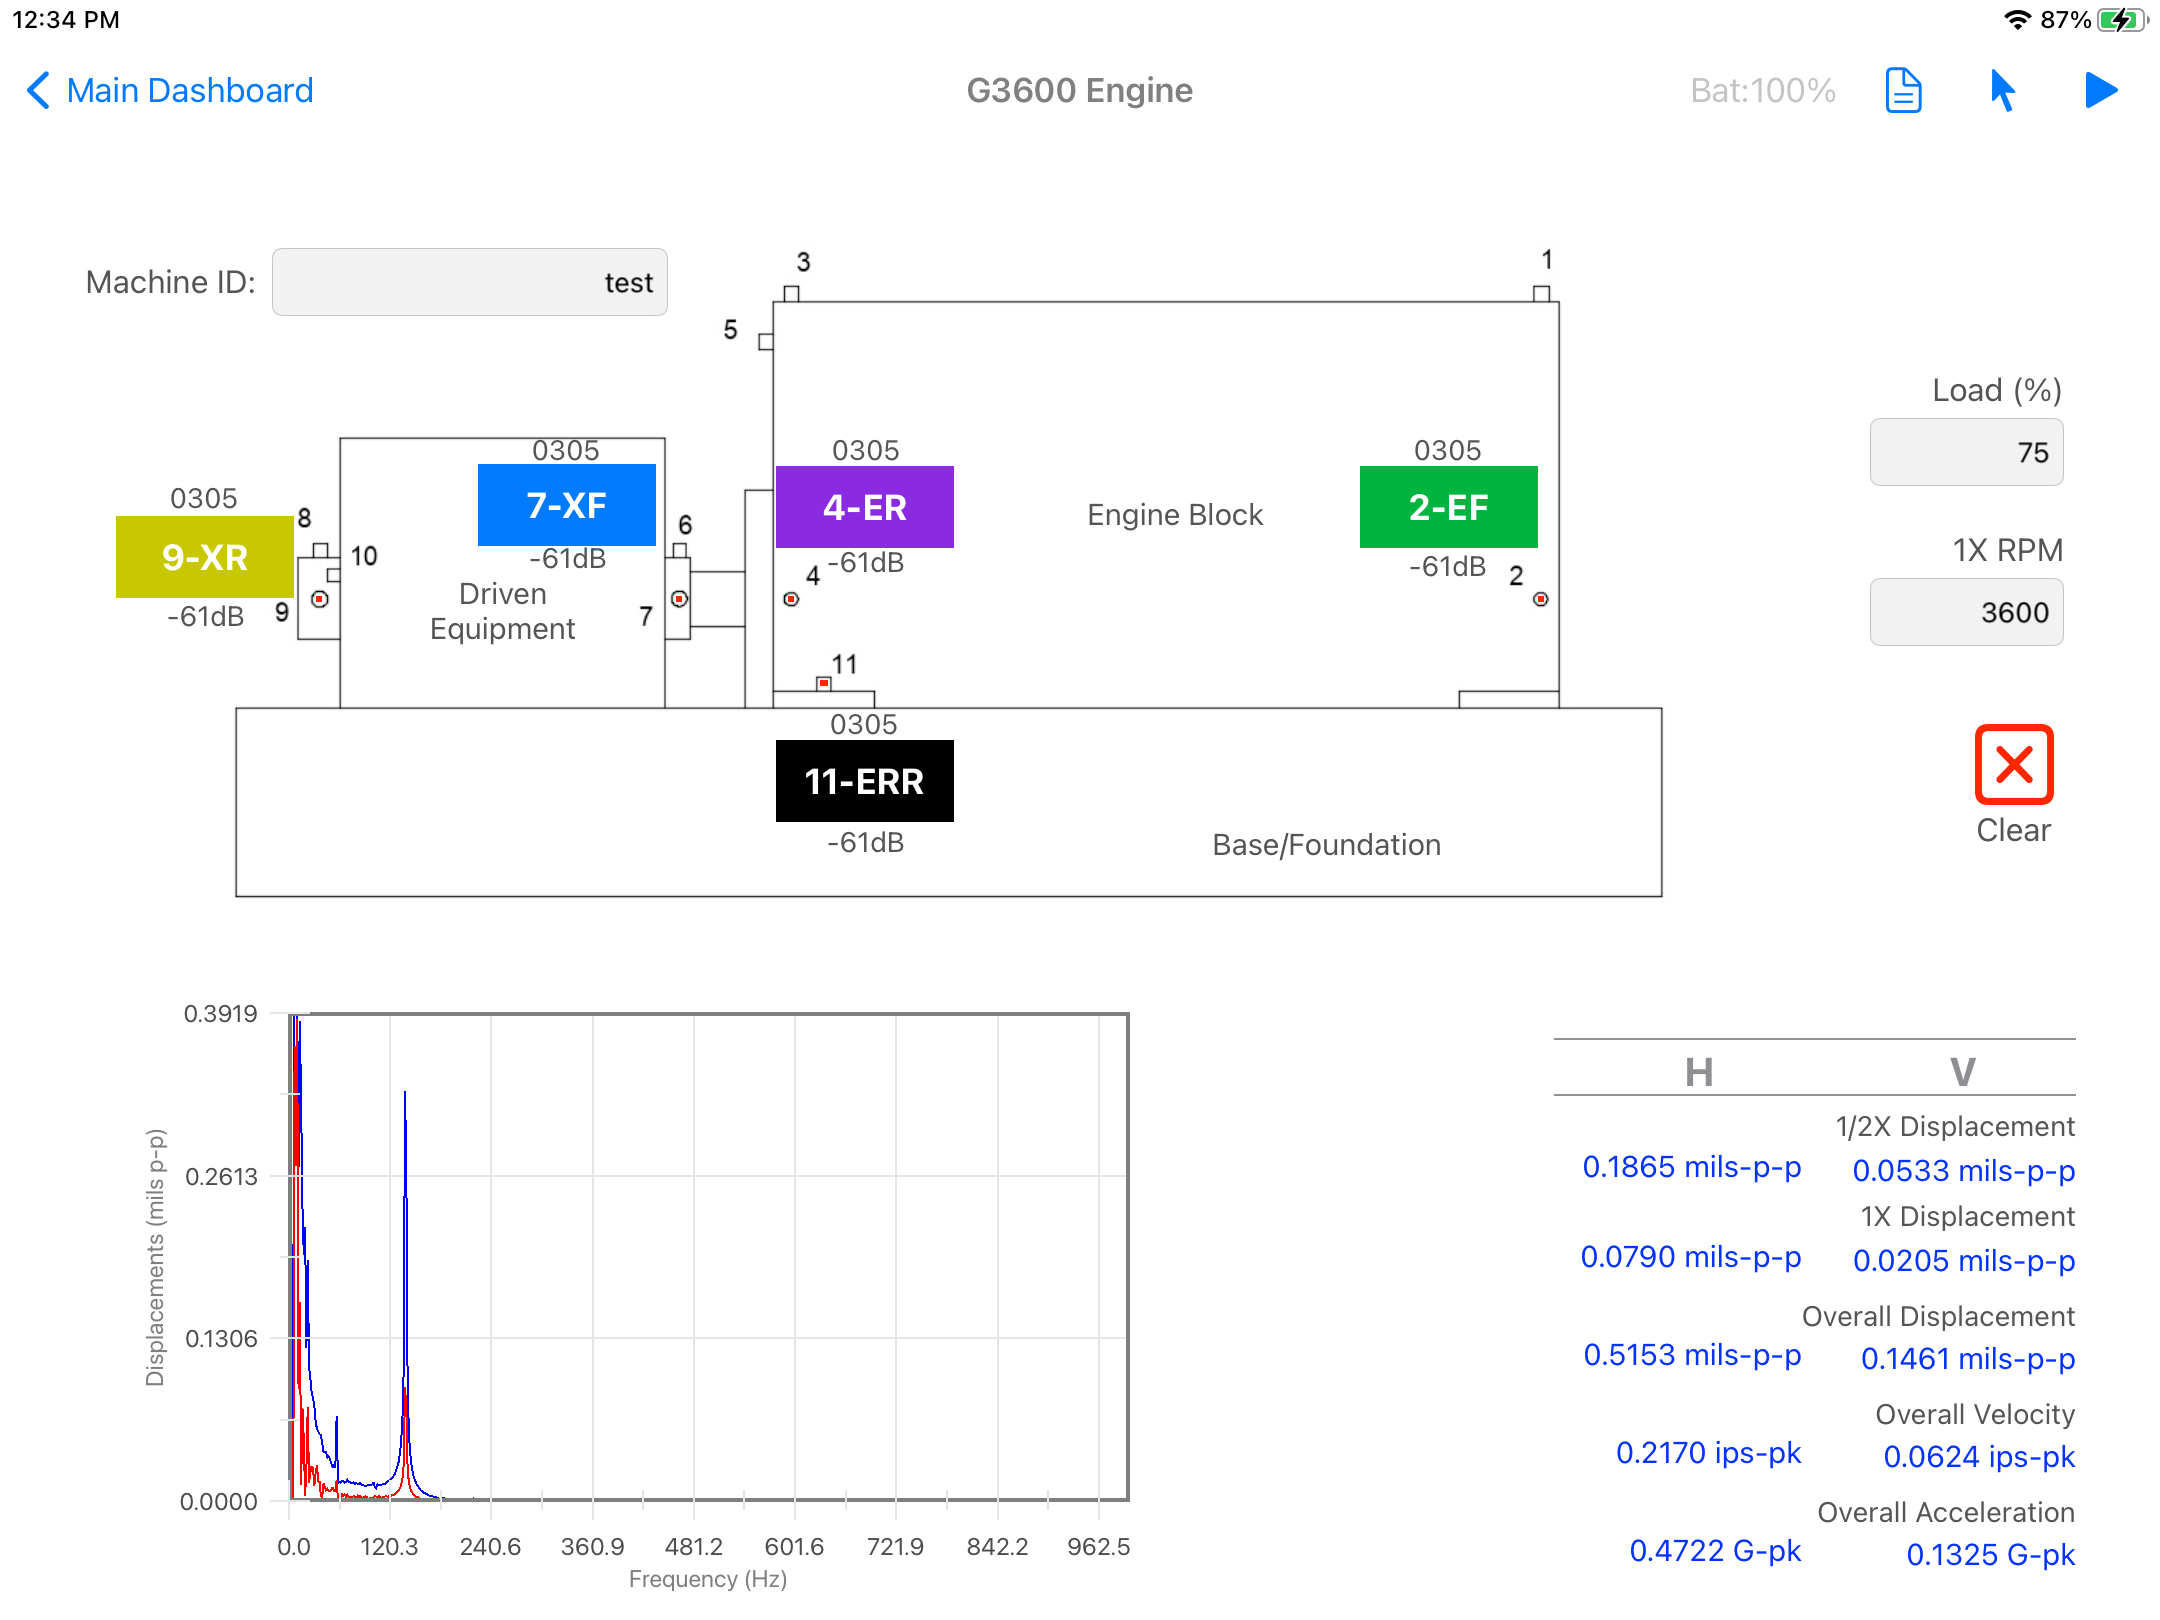Tap measurement point 10 square

pos(334,575)
